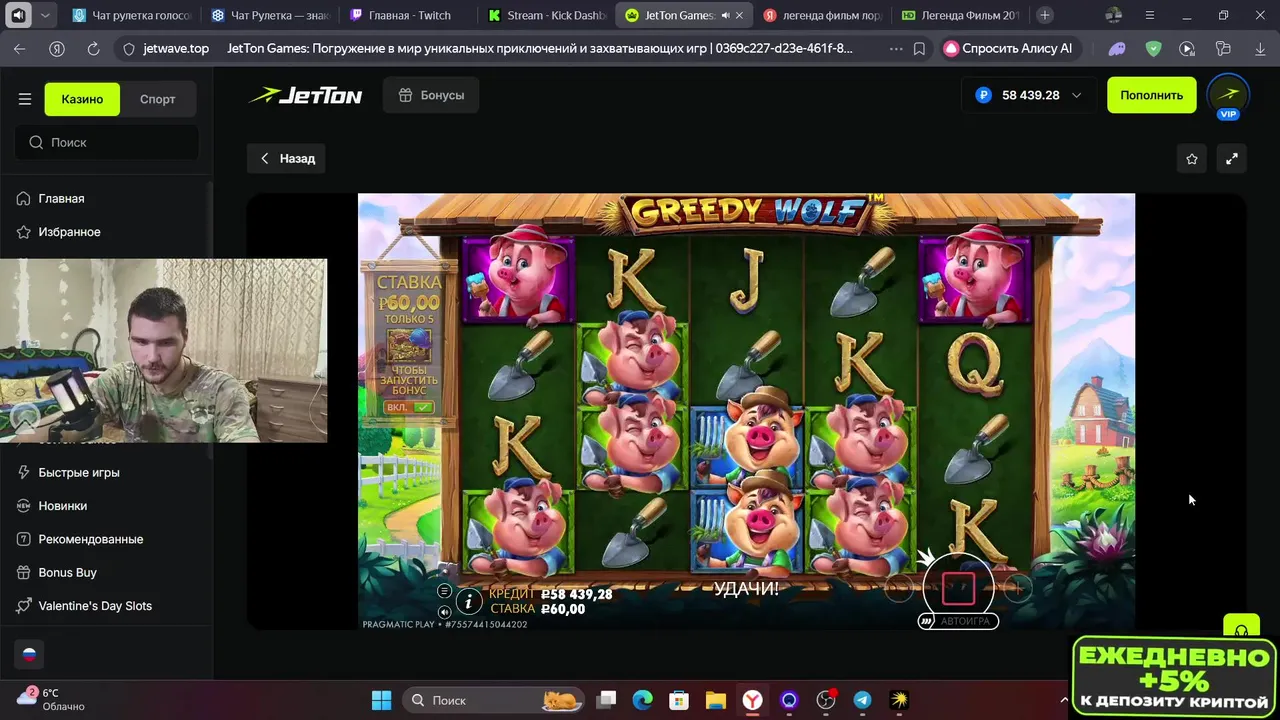Open the Windows Start menu
This screenshot has height=720, width=1280.
[x=382, y=700]
